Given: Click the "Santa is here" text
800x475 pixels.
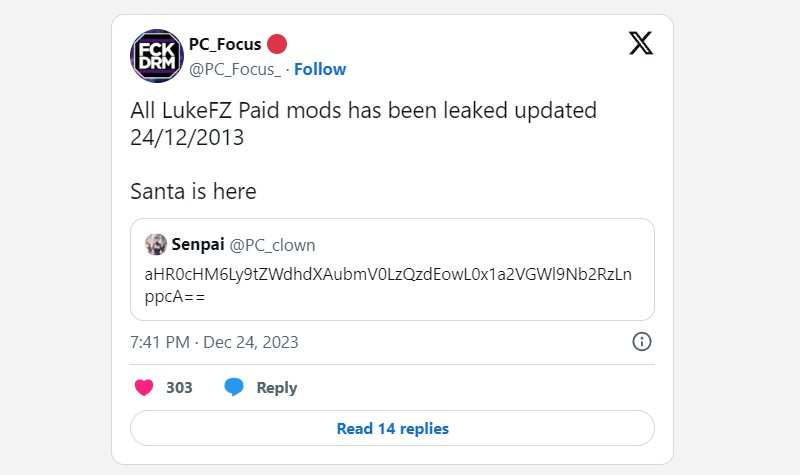Looking at the screenshot, I should pos(193,190).
